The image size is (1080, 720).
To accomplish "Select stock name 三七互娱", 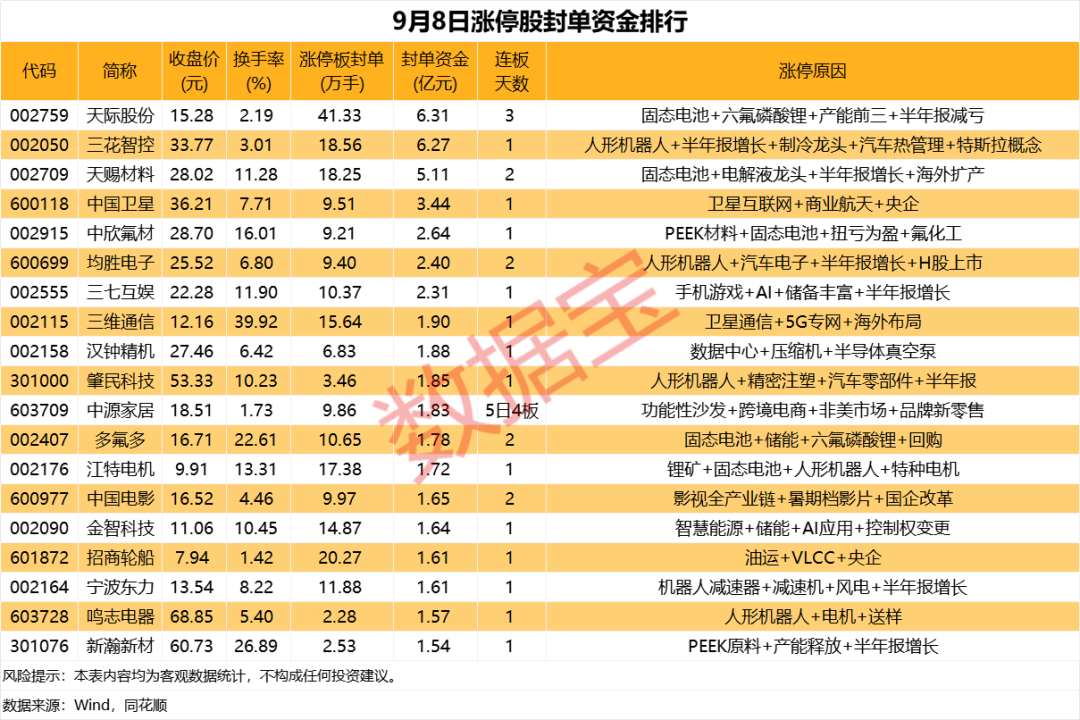I will click(120, 292).
